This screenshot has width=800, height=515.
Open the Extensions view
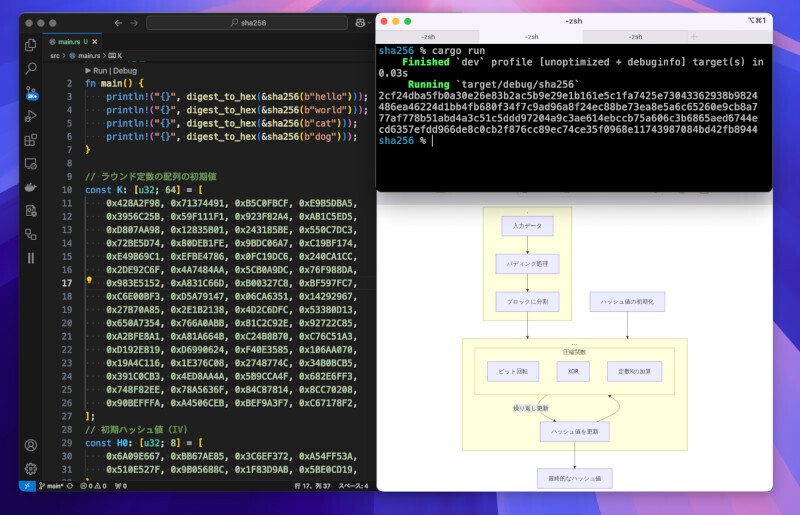[31, 140]
